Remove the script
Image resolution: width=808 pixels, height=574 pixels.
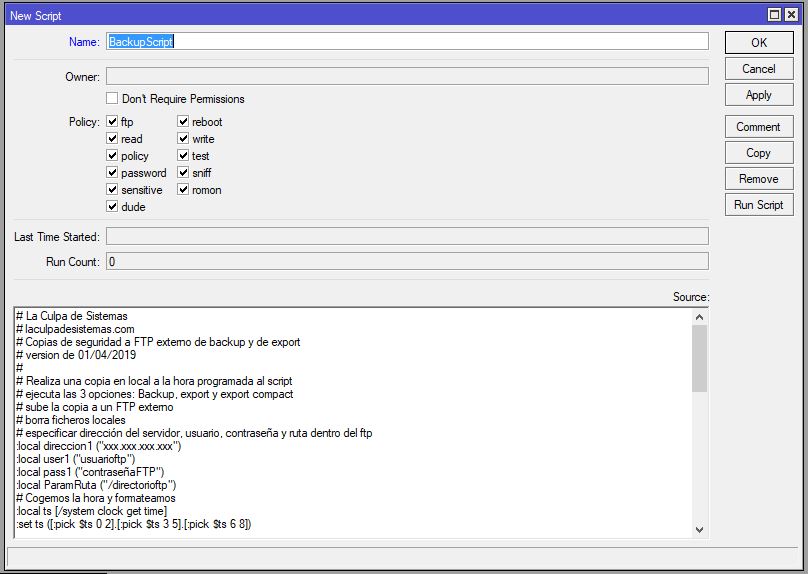coord(758,179)
